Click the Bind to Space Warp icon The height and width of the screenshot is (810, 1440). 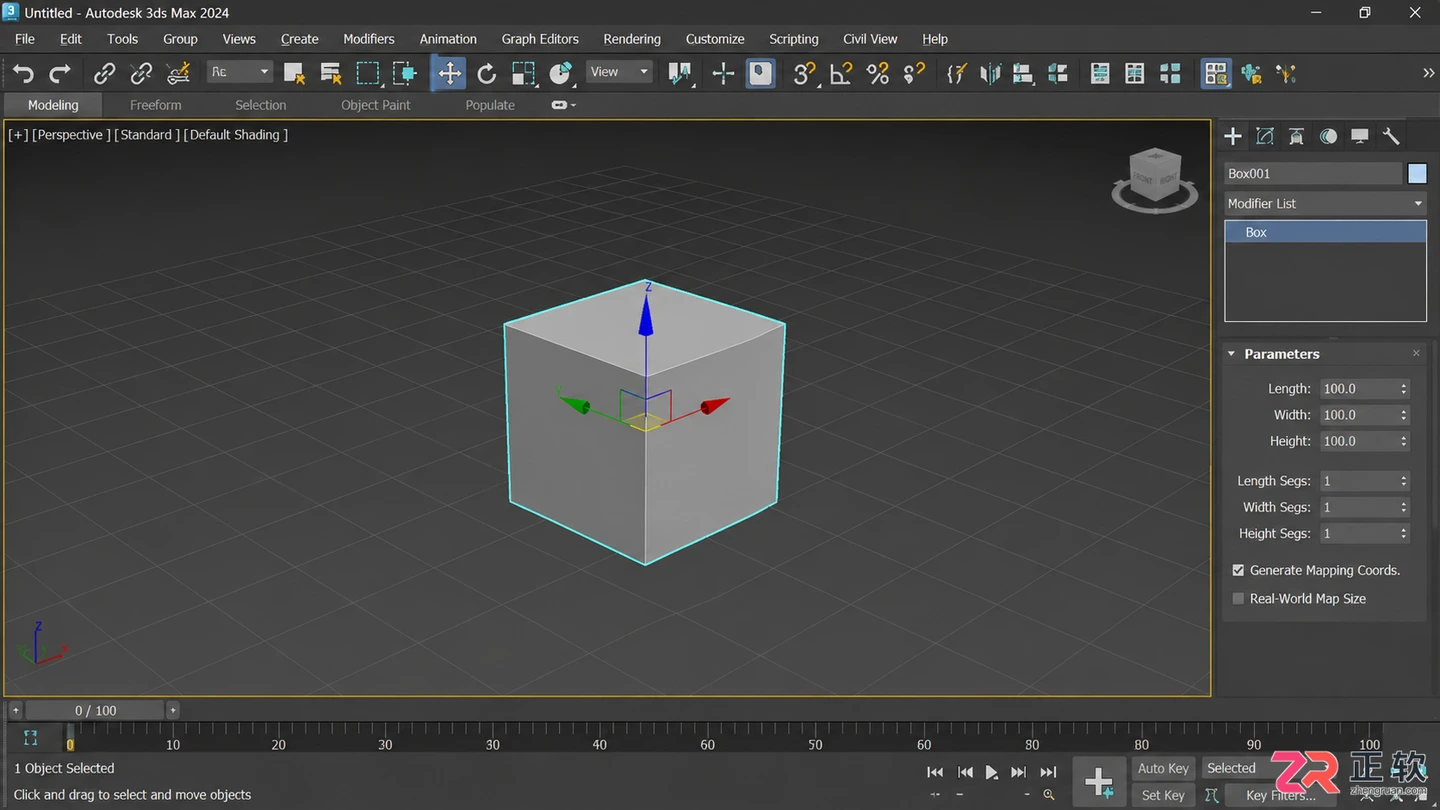tap(178, 73)
